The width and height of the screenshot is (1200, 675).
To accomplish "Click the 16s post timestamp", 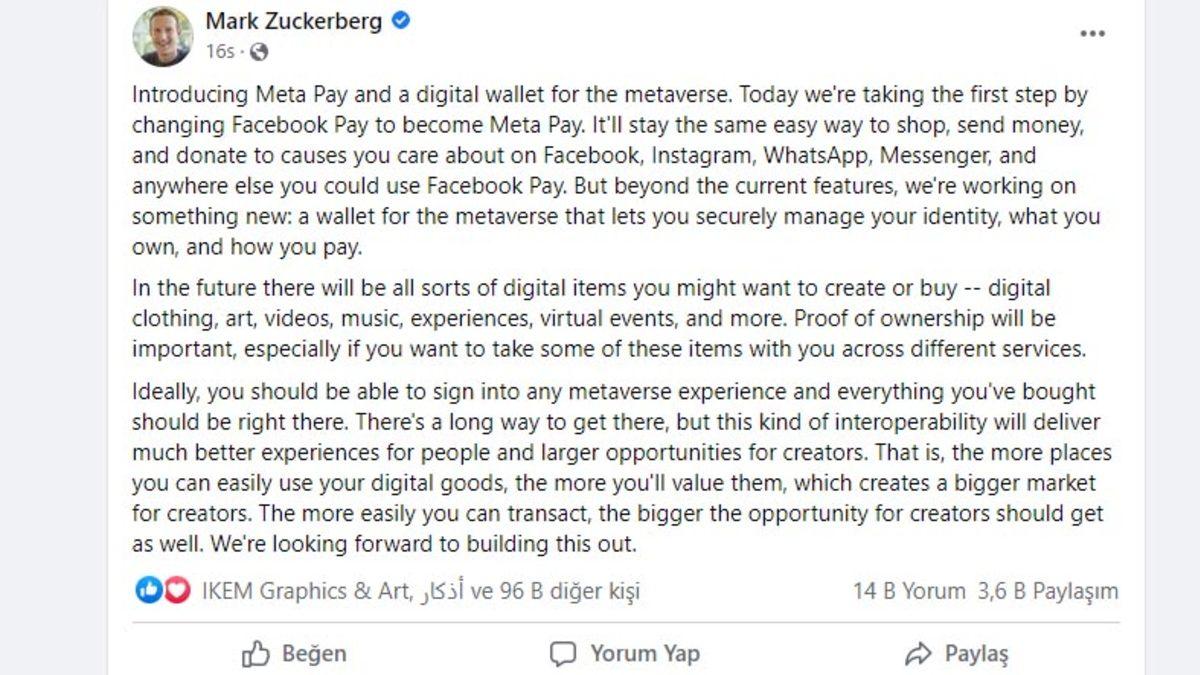I will click(x=221, y=50).
